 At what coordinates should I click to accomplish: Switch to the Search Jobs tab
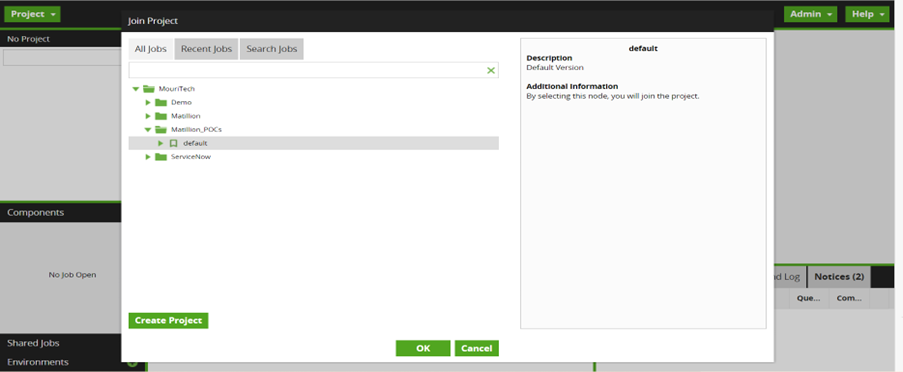click(272, 49)
